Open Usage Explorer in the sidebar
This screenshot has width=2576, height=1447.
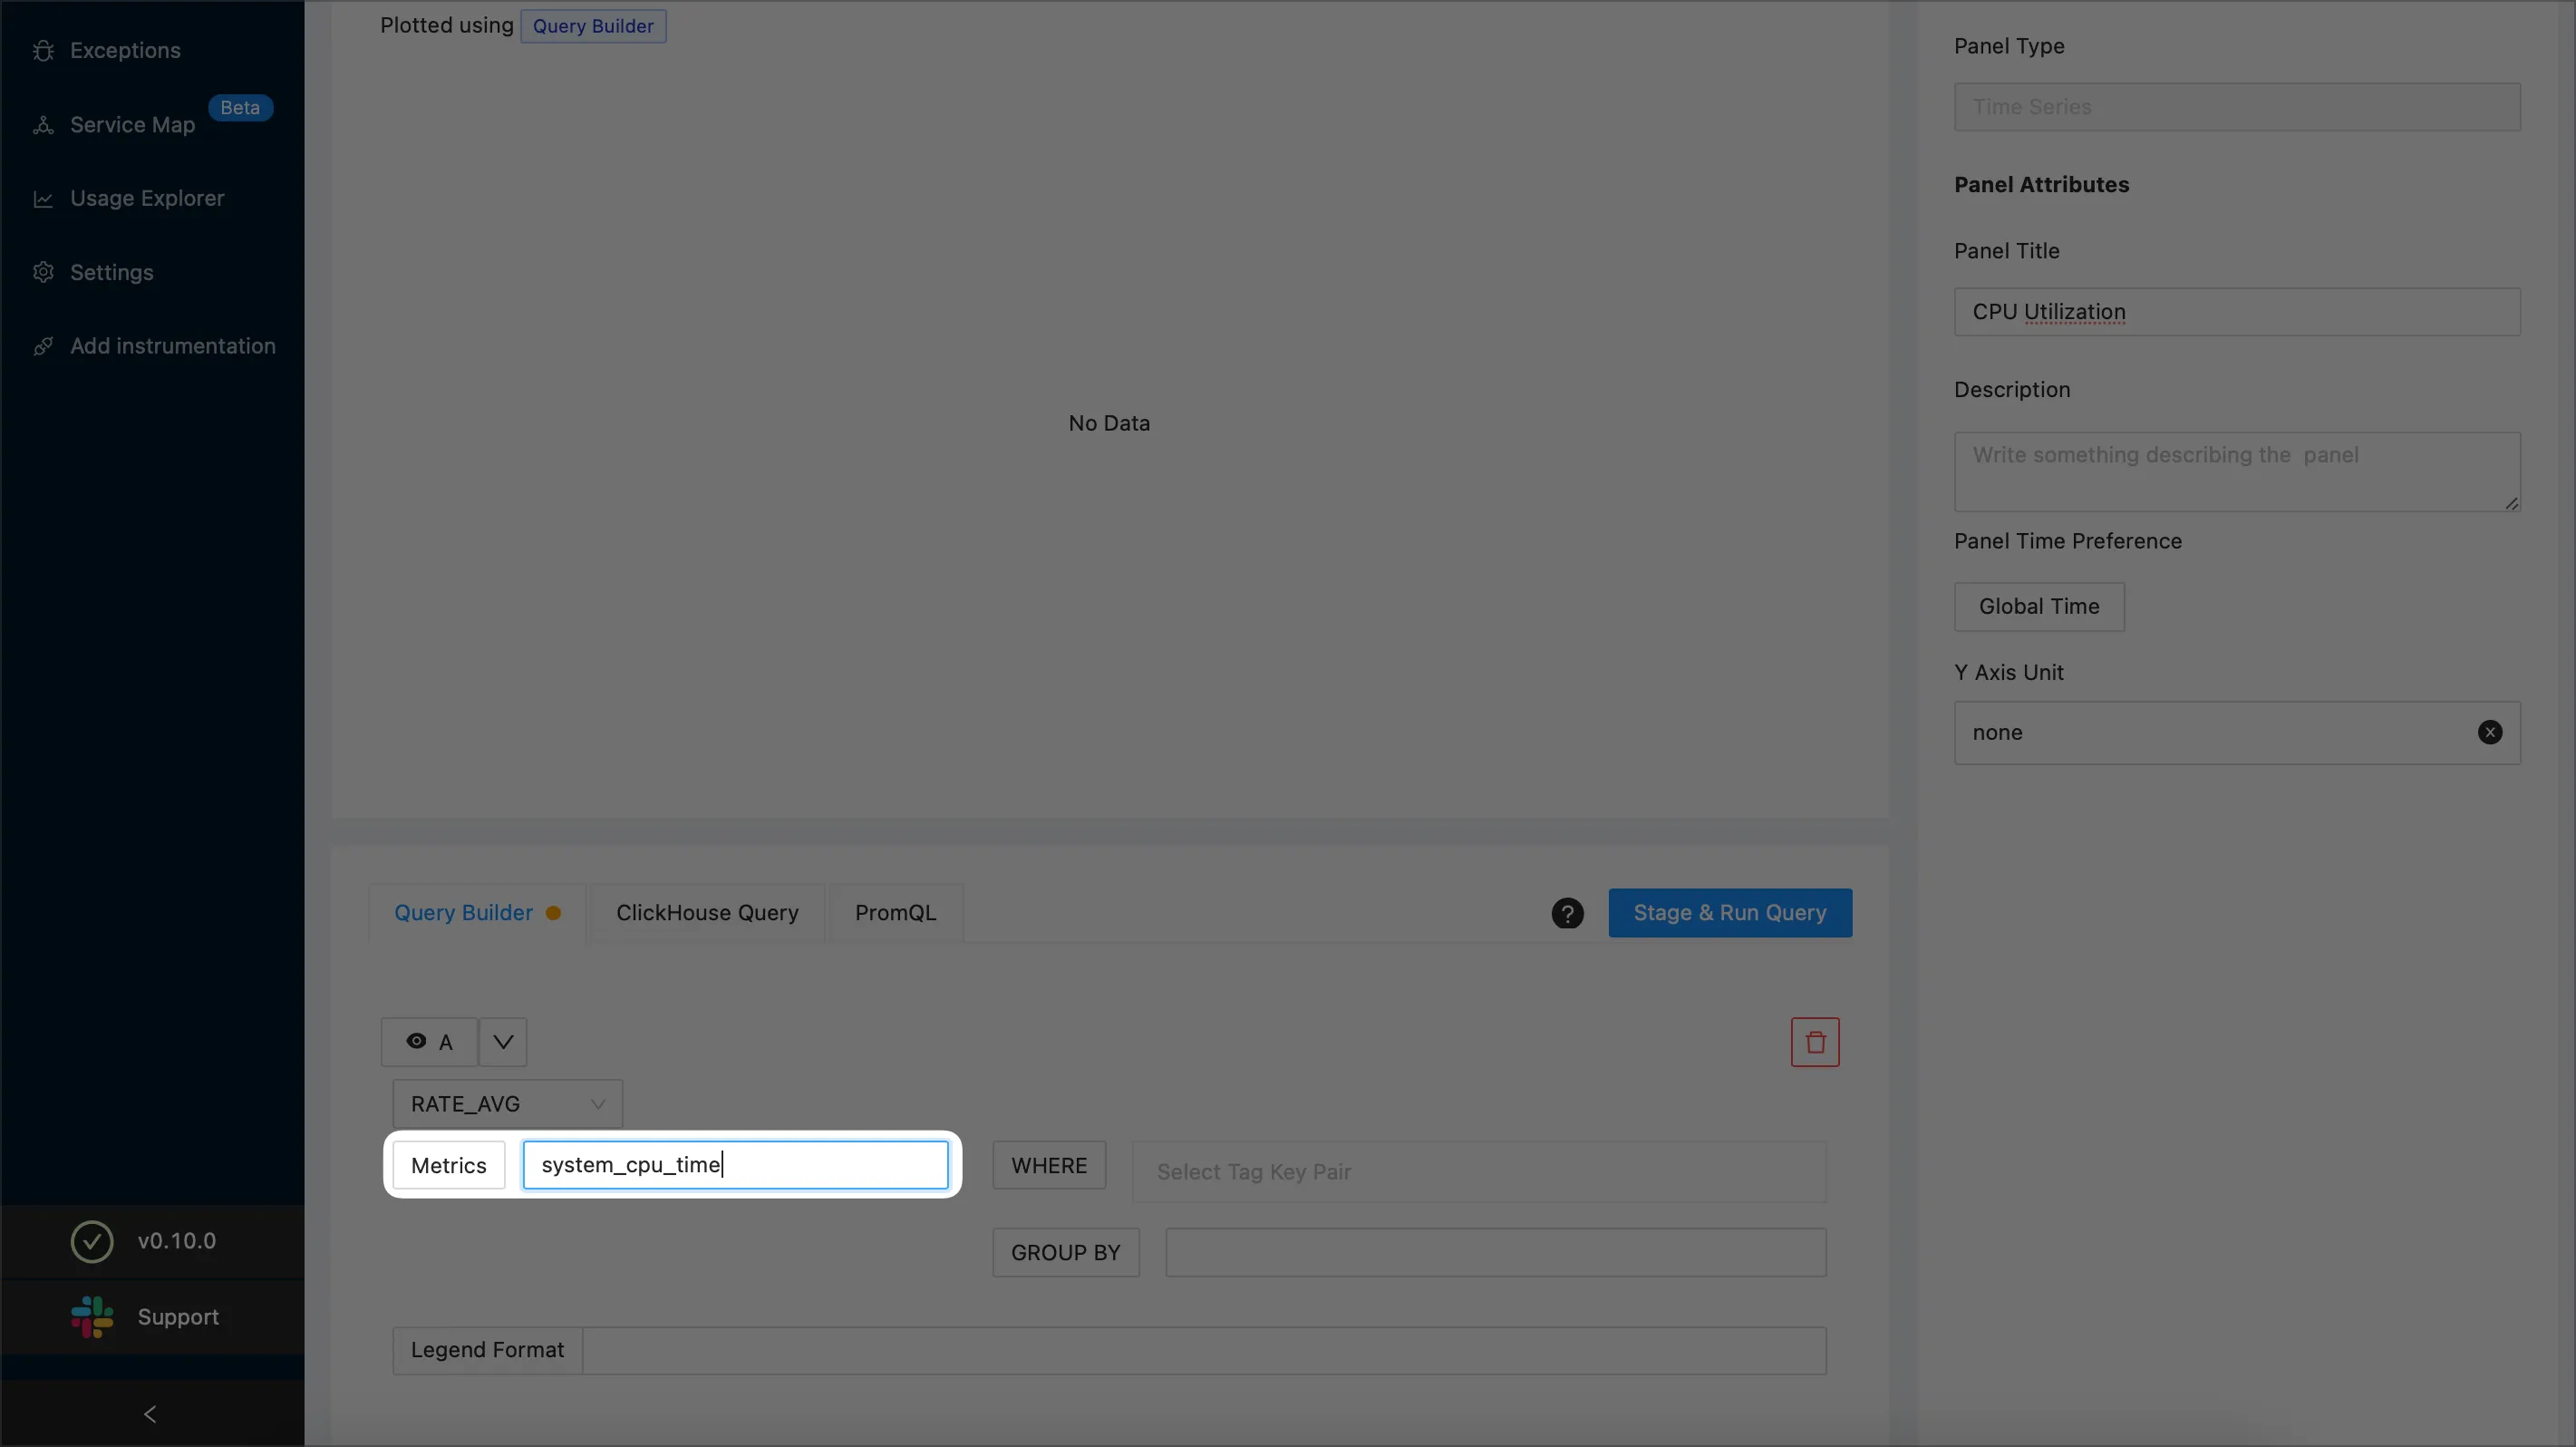[147, 199]
